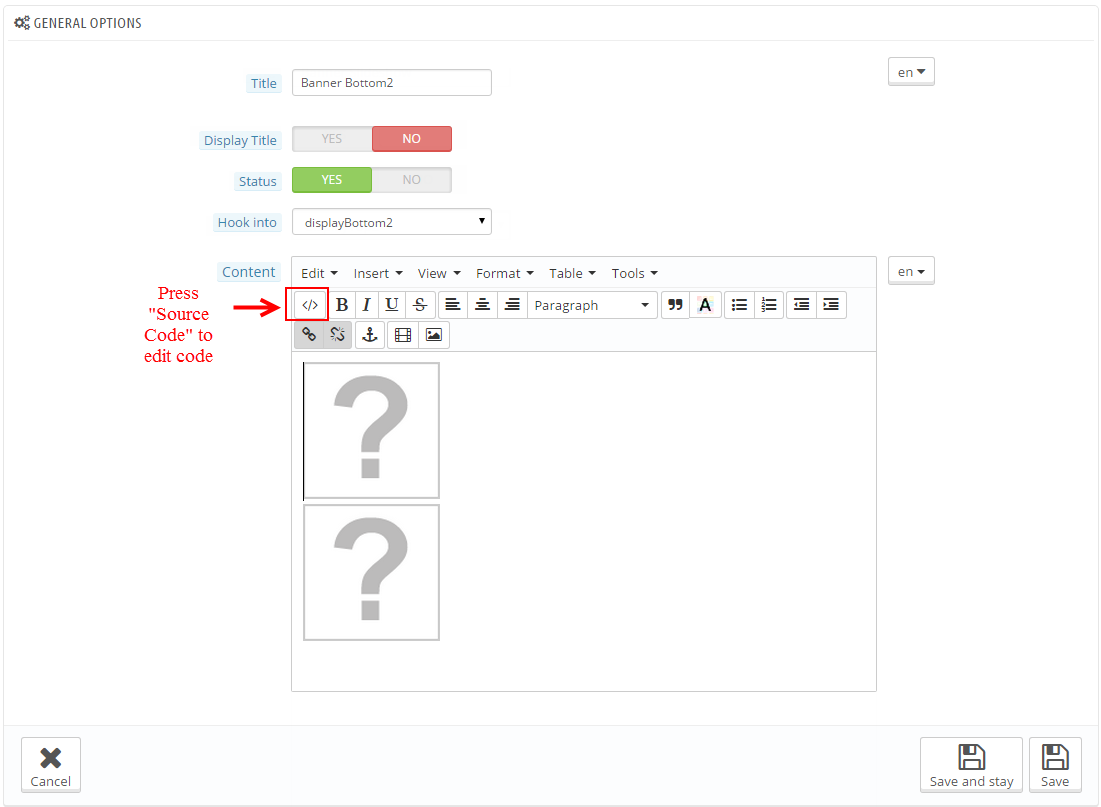Image resolution: width=1101 pixels, height=807 pixels.
Task: Open the Hook into dropdown
Action: pyautogui.click(x=391, y=222)
